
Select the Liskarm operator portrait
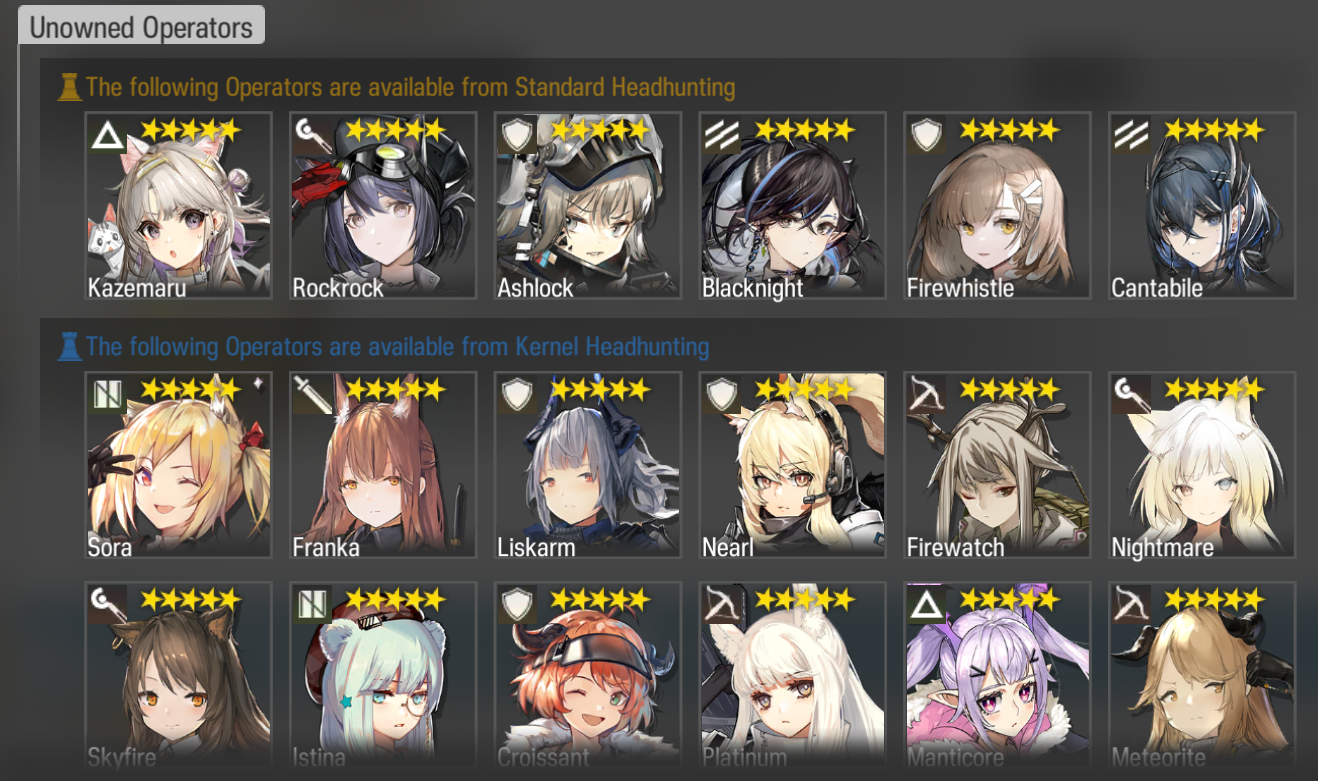(588, 465)
